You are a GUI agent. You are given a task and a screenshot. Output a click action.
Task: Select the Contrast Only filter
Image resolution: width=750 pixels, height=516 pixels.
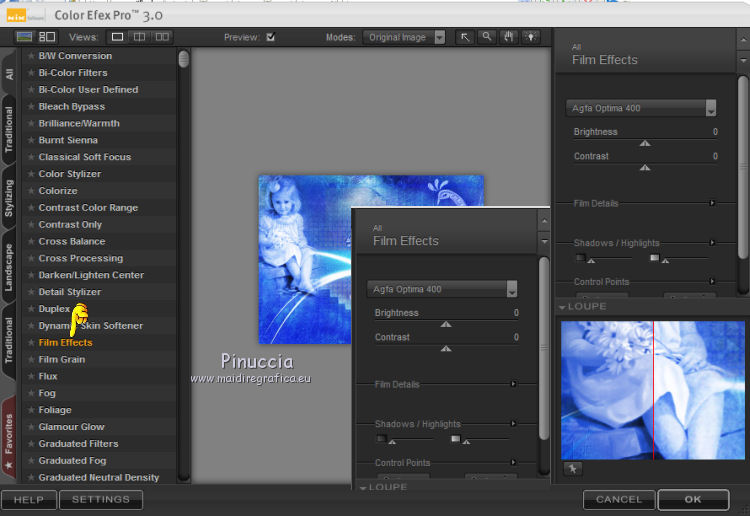click(70, 224)
